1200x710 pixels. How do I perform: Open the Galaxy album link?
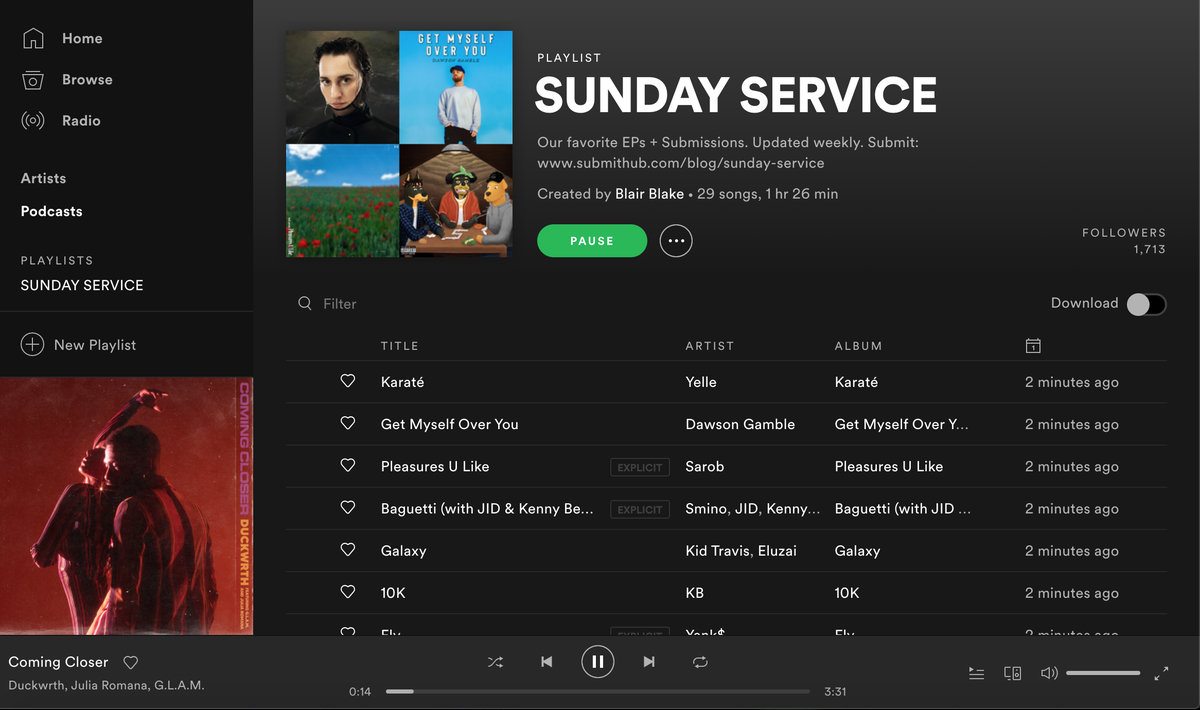pyautogui.click(x=857, y=550)
